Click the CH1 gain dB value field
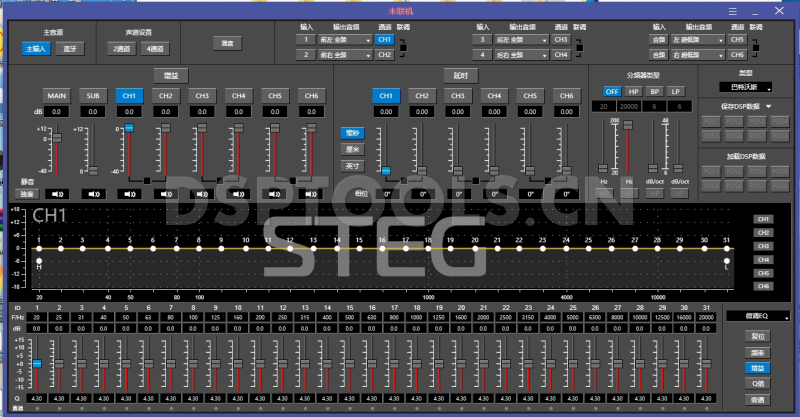The width and height of the screenshot is (800, 417). point(129,112)
